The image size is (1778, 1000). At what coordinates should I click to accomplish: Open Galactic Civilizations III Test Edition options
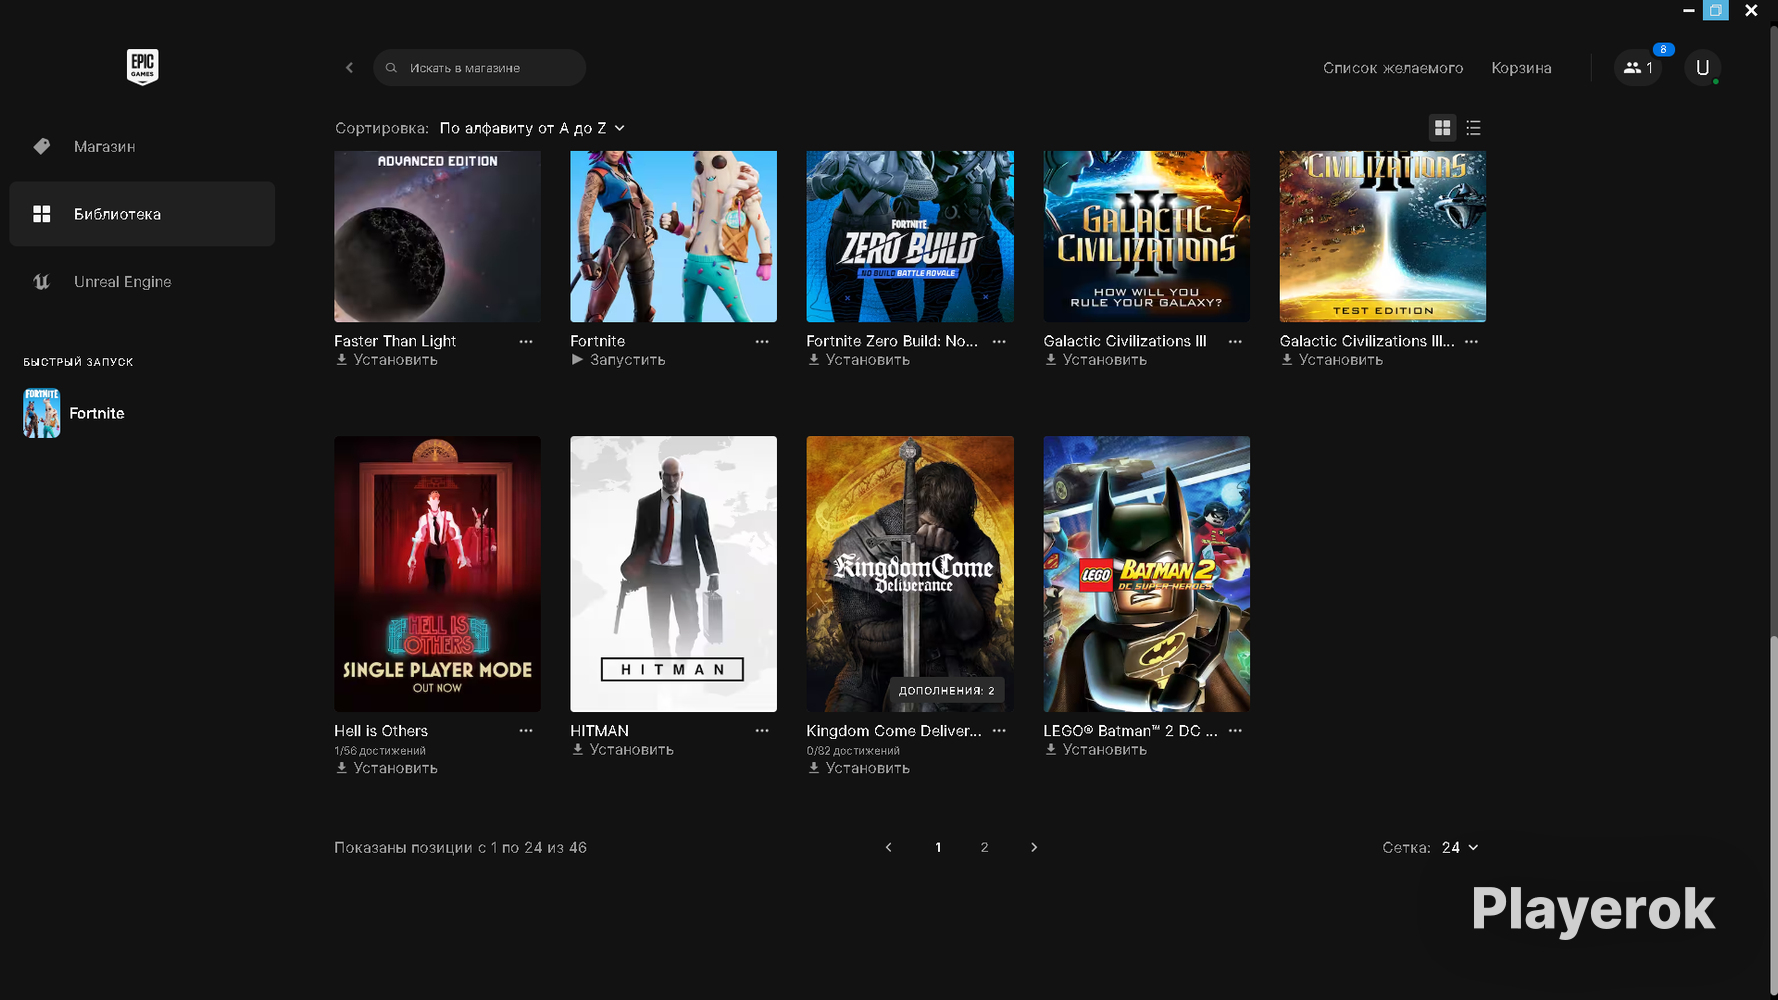click(1471, 342)
